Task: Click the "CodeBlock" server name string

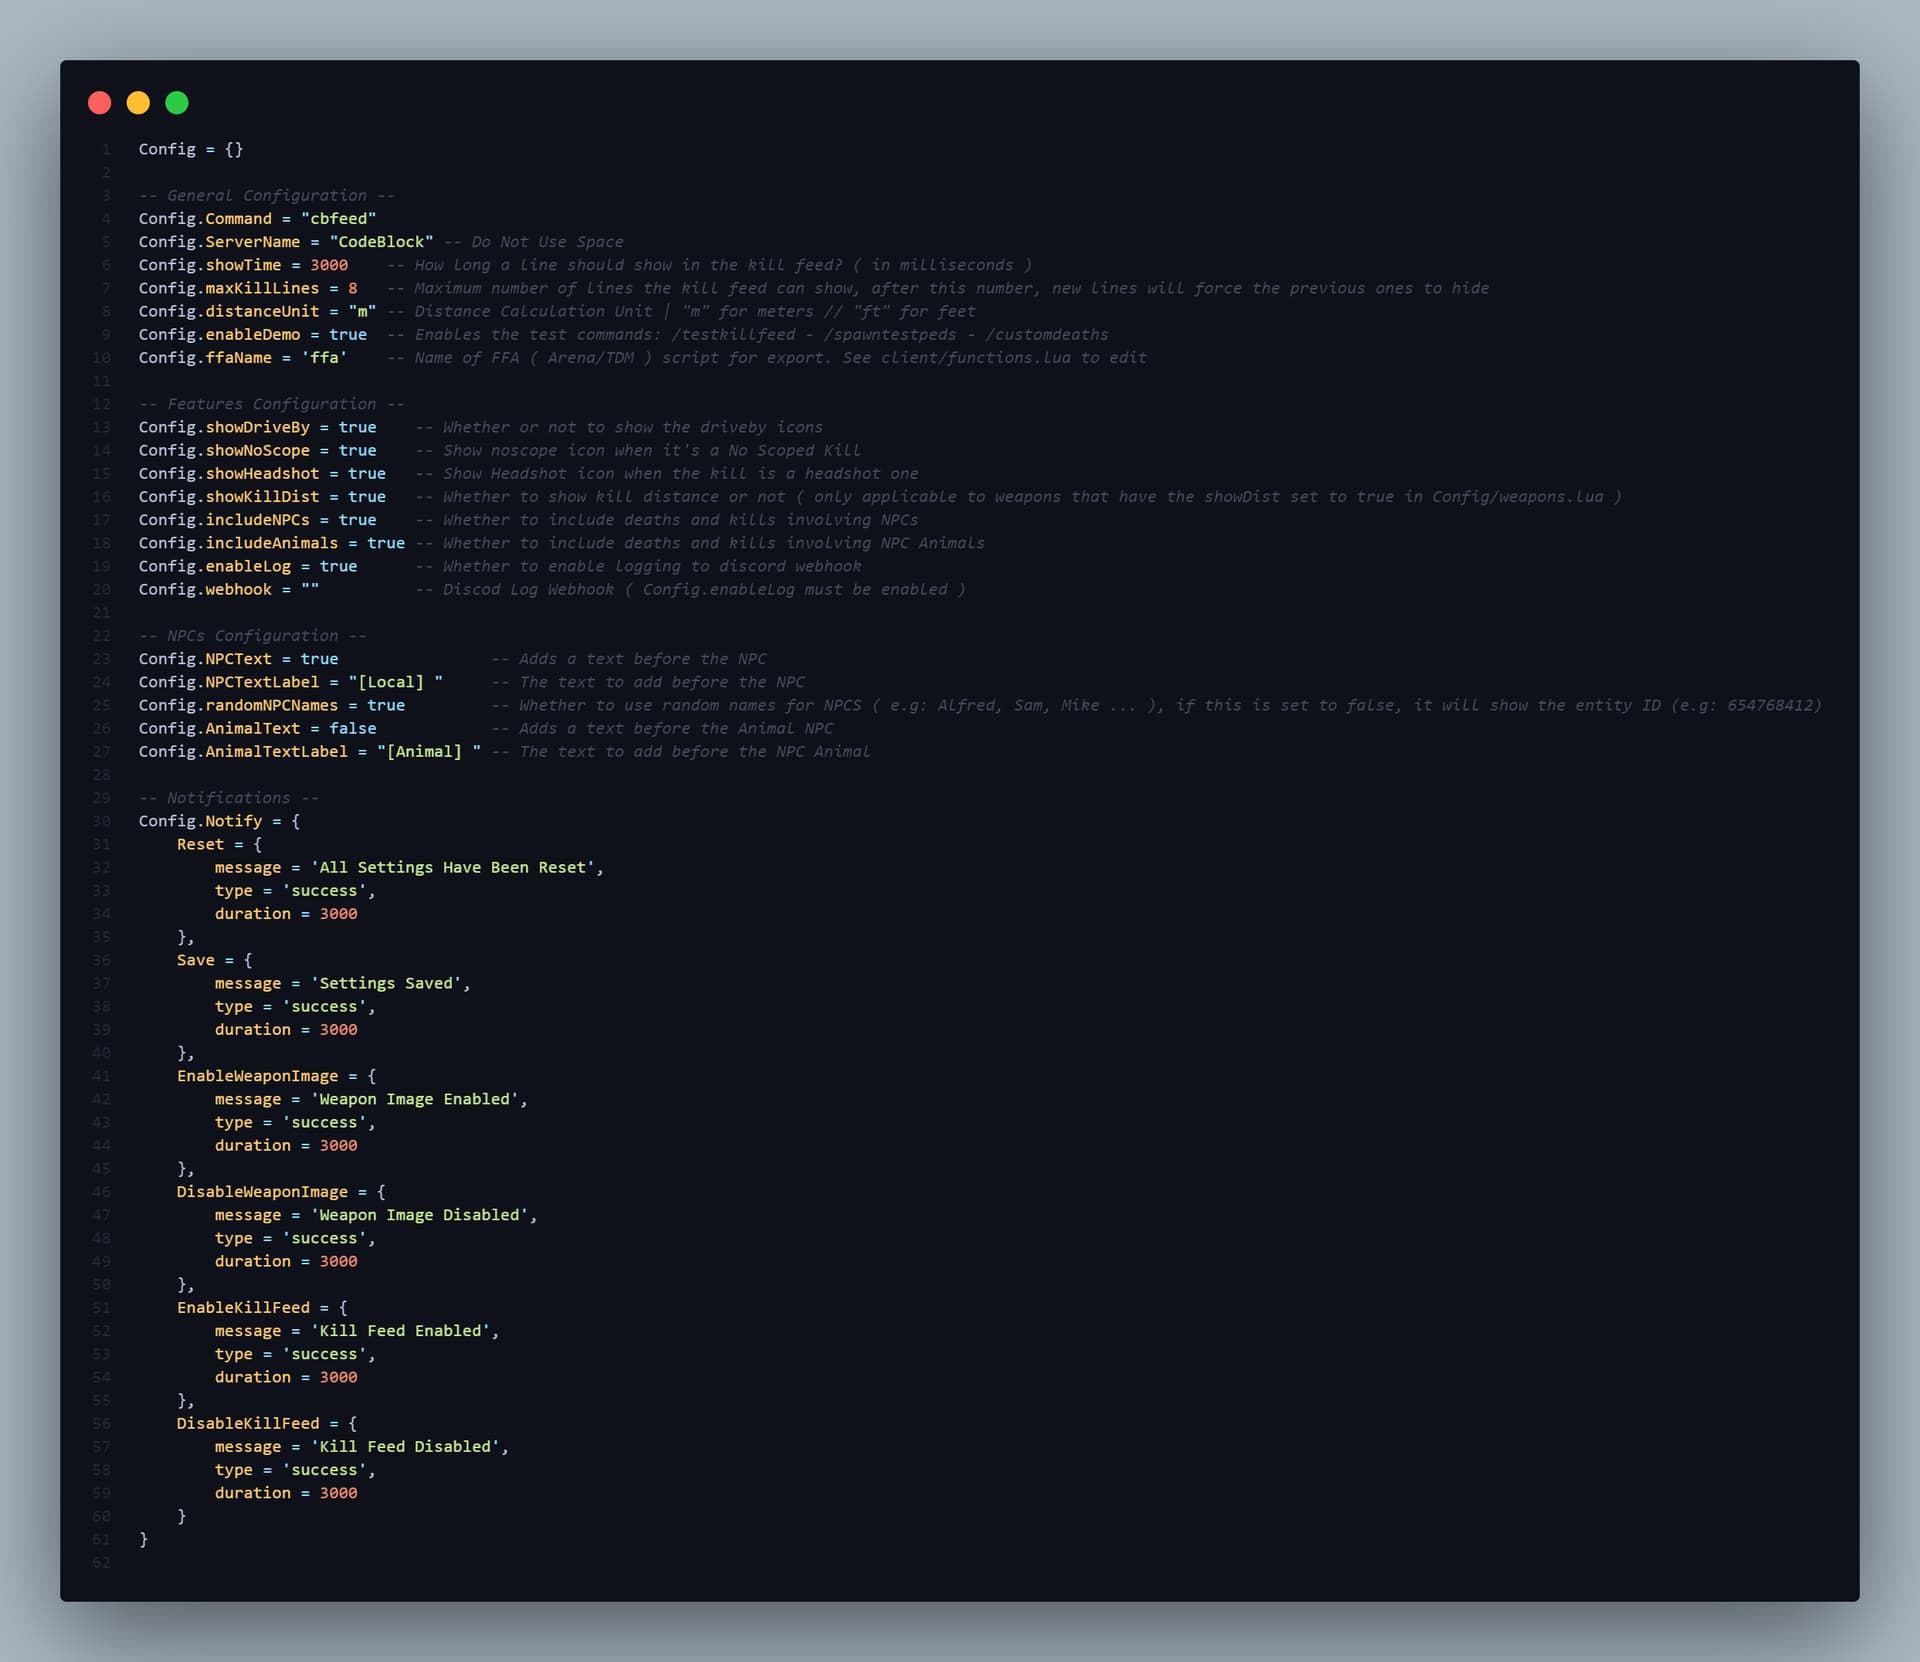Action: 381,242
